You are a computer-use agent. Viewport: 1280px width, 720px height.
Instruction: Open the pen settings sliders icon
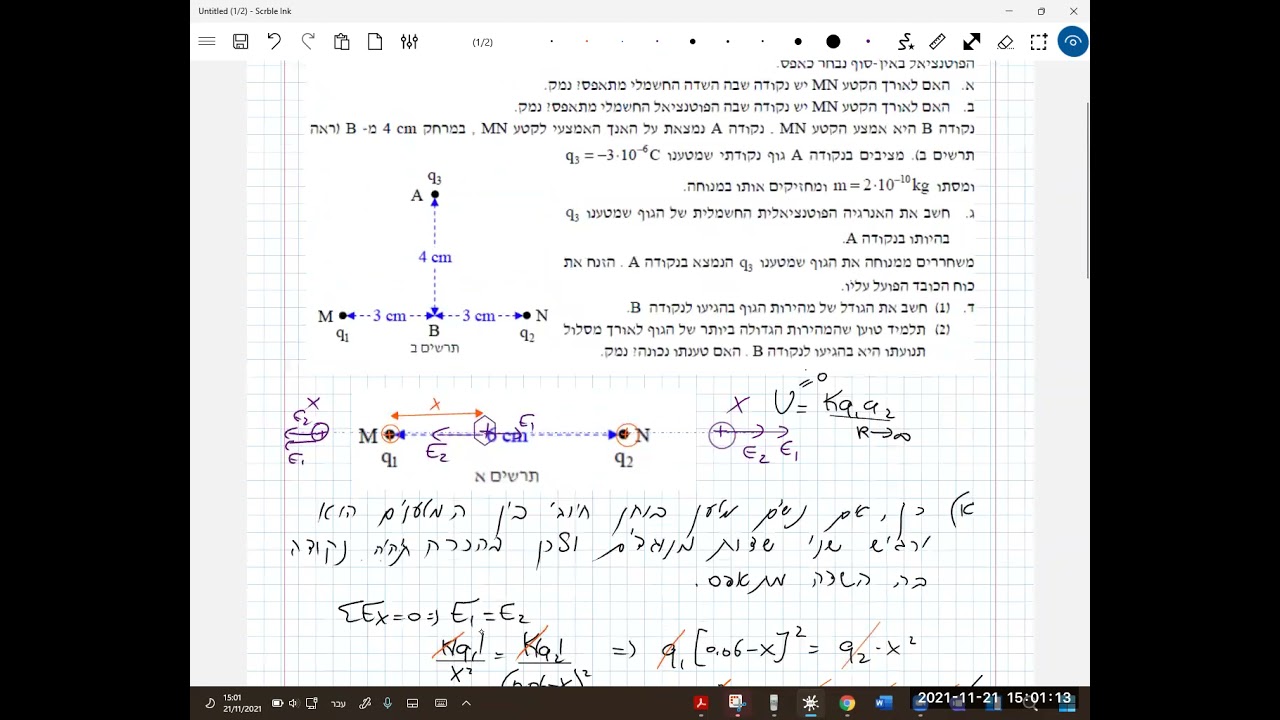(409, 42)
